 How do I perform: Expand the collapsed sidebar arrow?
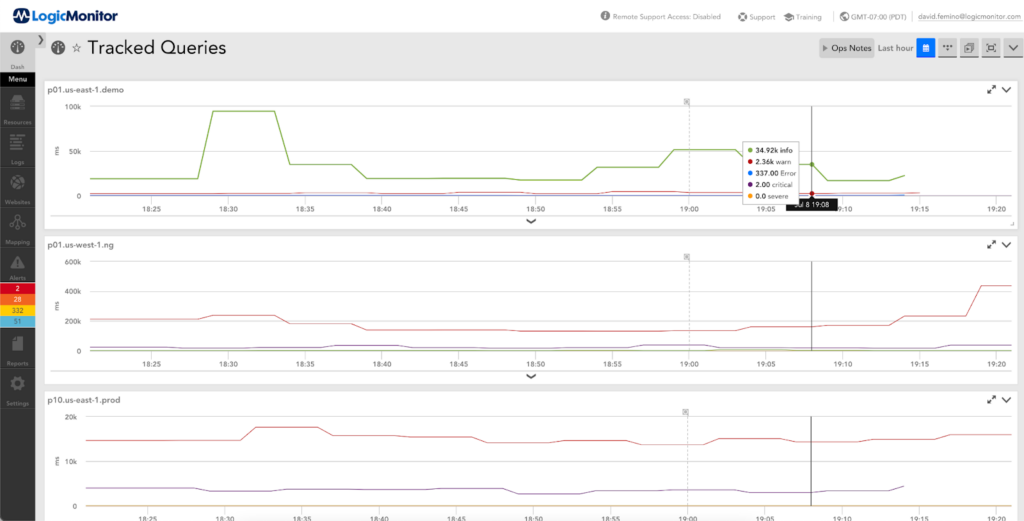coord(40,40)
